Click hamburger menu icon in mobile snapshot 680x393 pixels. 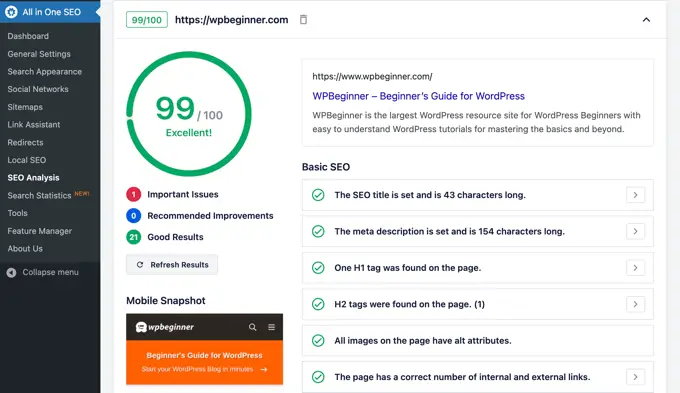[x=271, y=327]
